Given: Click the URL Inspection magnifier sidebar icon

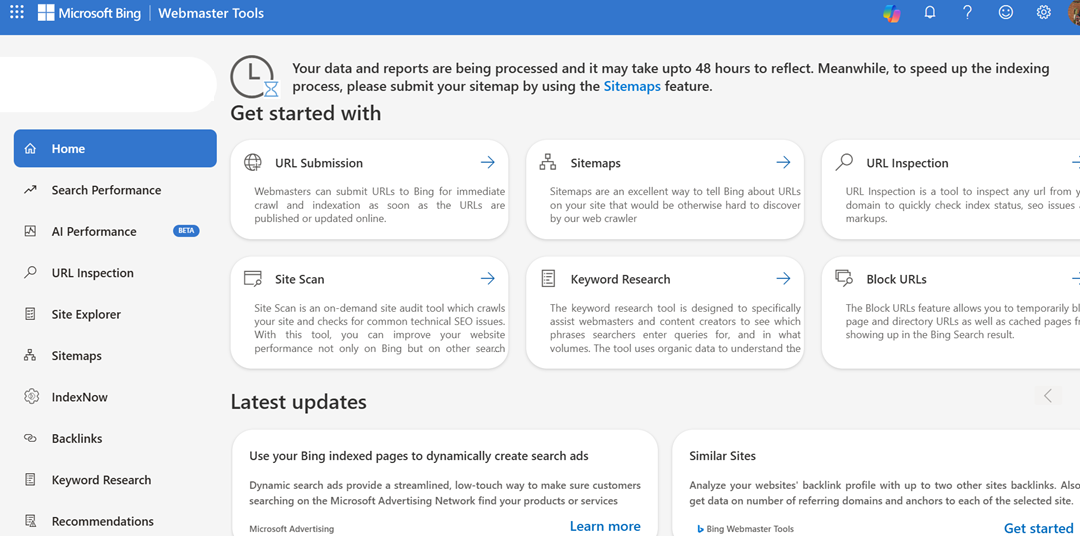Looking at the screenshot, I should (30, 273).
